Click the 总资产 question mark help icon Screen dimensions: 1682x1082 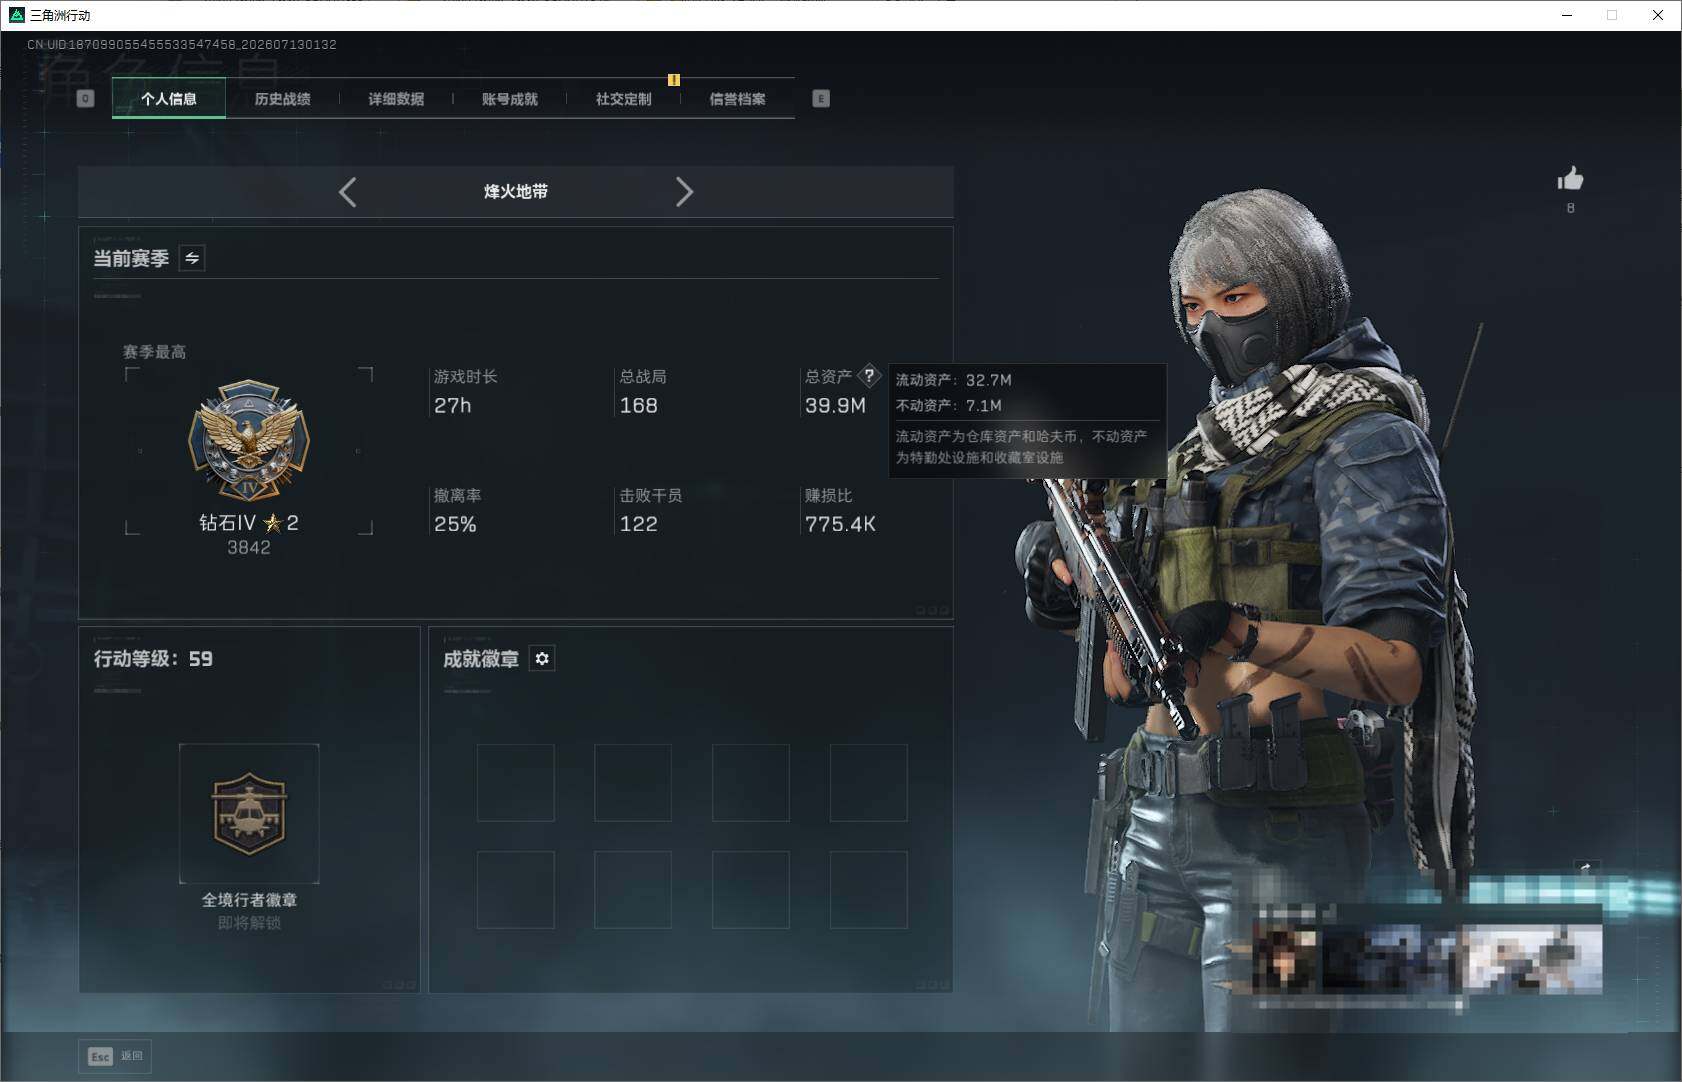[x=869, y=376]
